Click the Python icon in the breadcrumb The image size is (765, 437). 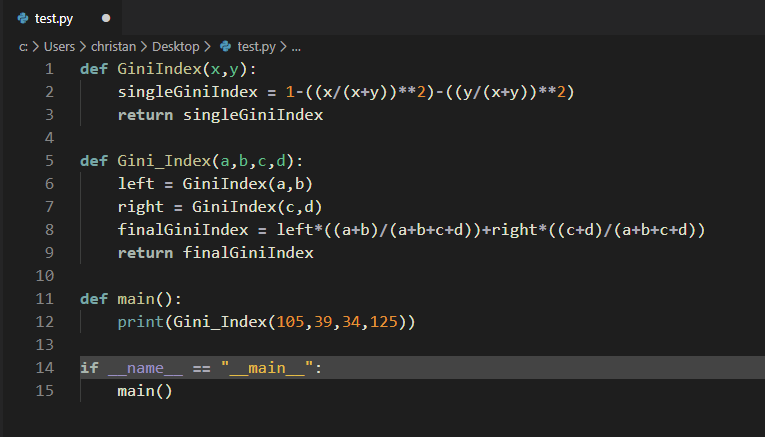[x=225, y=46]
